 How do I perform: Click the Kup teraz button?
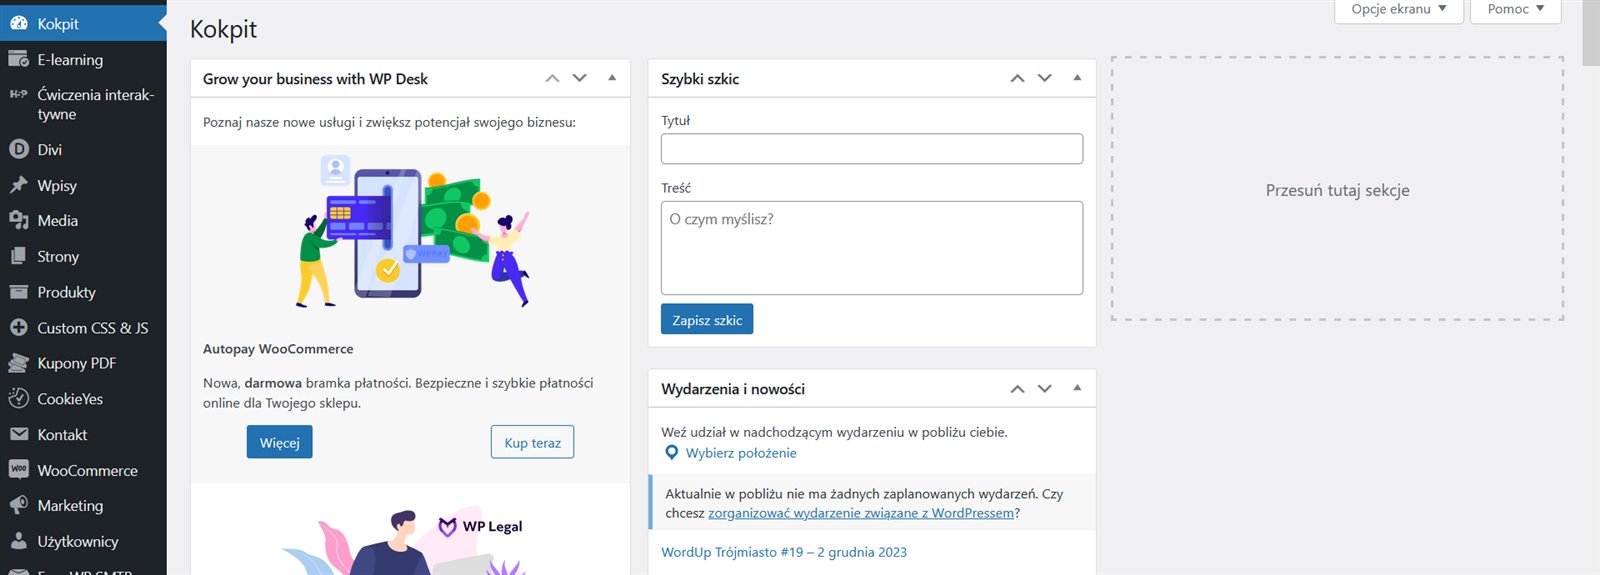(x=532, y=442)
